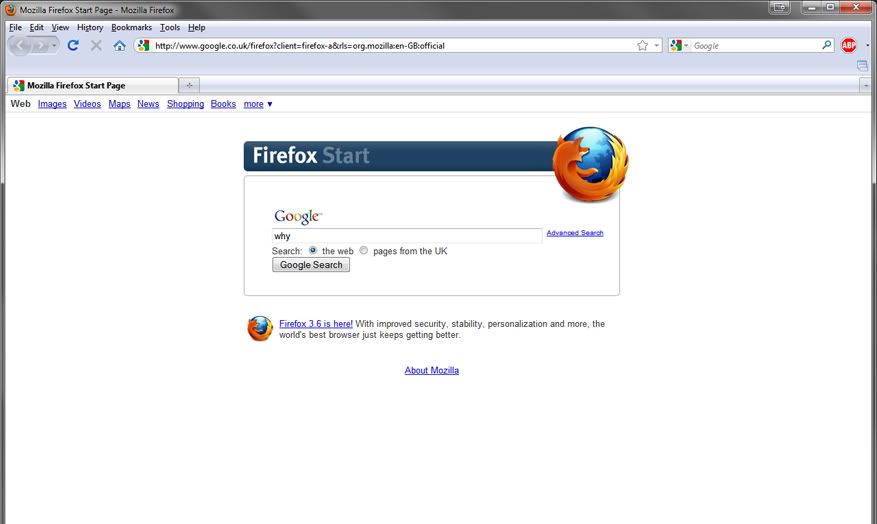Close the Firefox window
Image resolution: width=877 pixels, height=524 pixels.
pos(856,7)
